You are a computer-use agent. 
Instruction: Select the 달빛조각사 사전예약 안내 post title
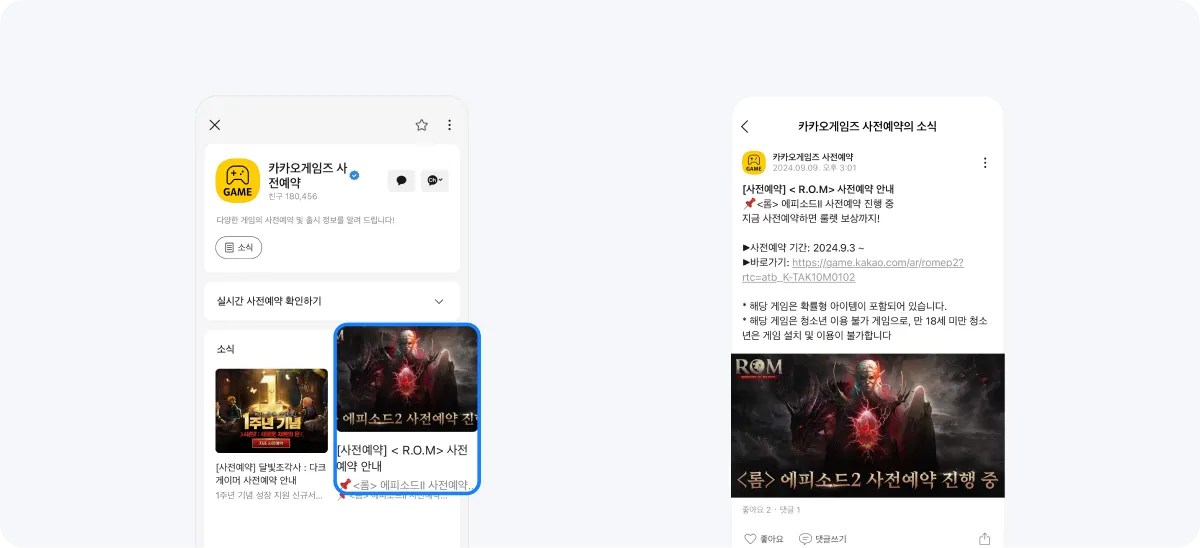271,474
